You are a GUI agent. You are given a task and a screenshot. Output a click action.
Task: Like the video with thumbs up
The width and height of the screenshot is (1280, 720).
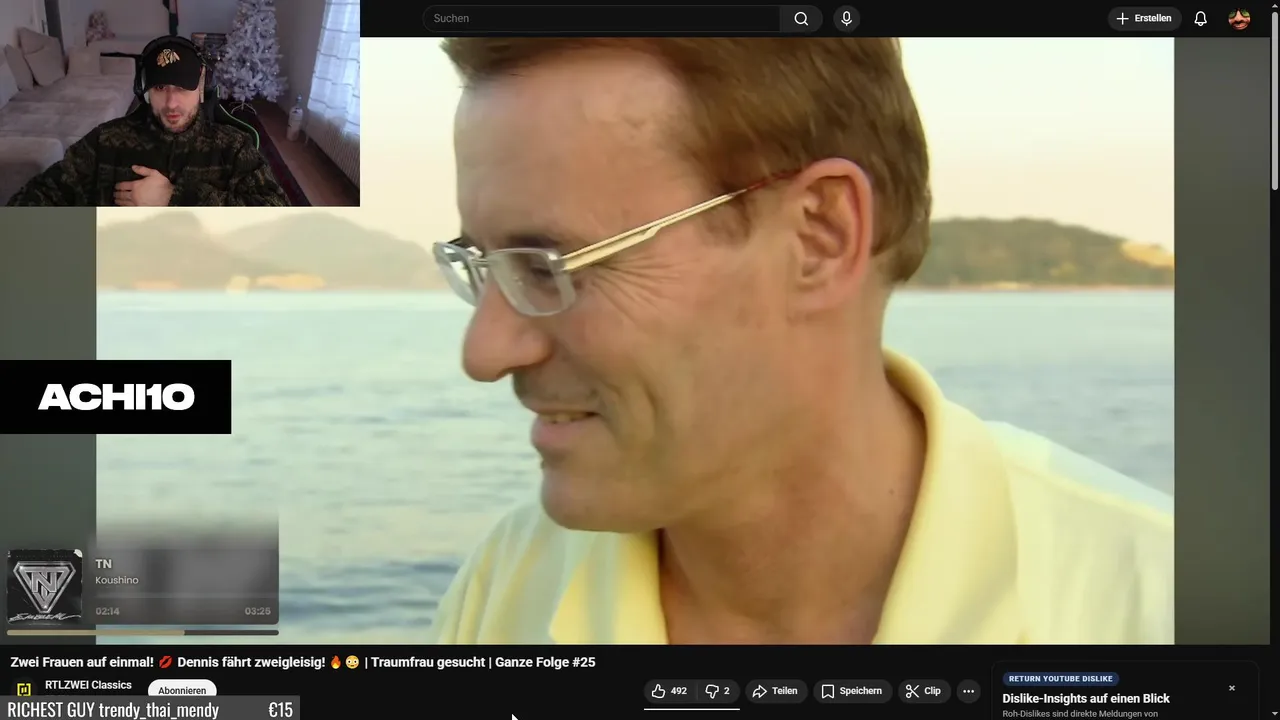(669, 691)
